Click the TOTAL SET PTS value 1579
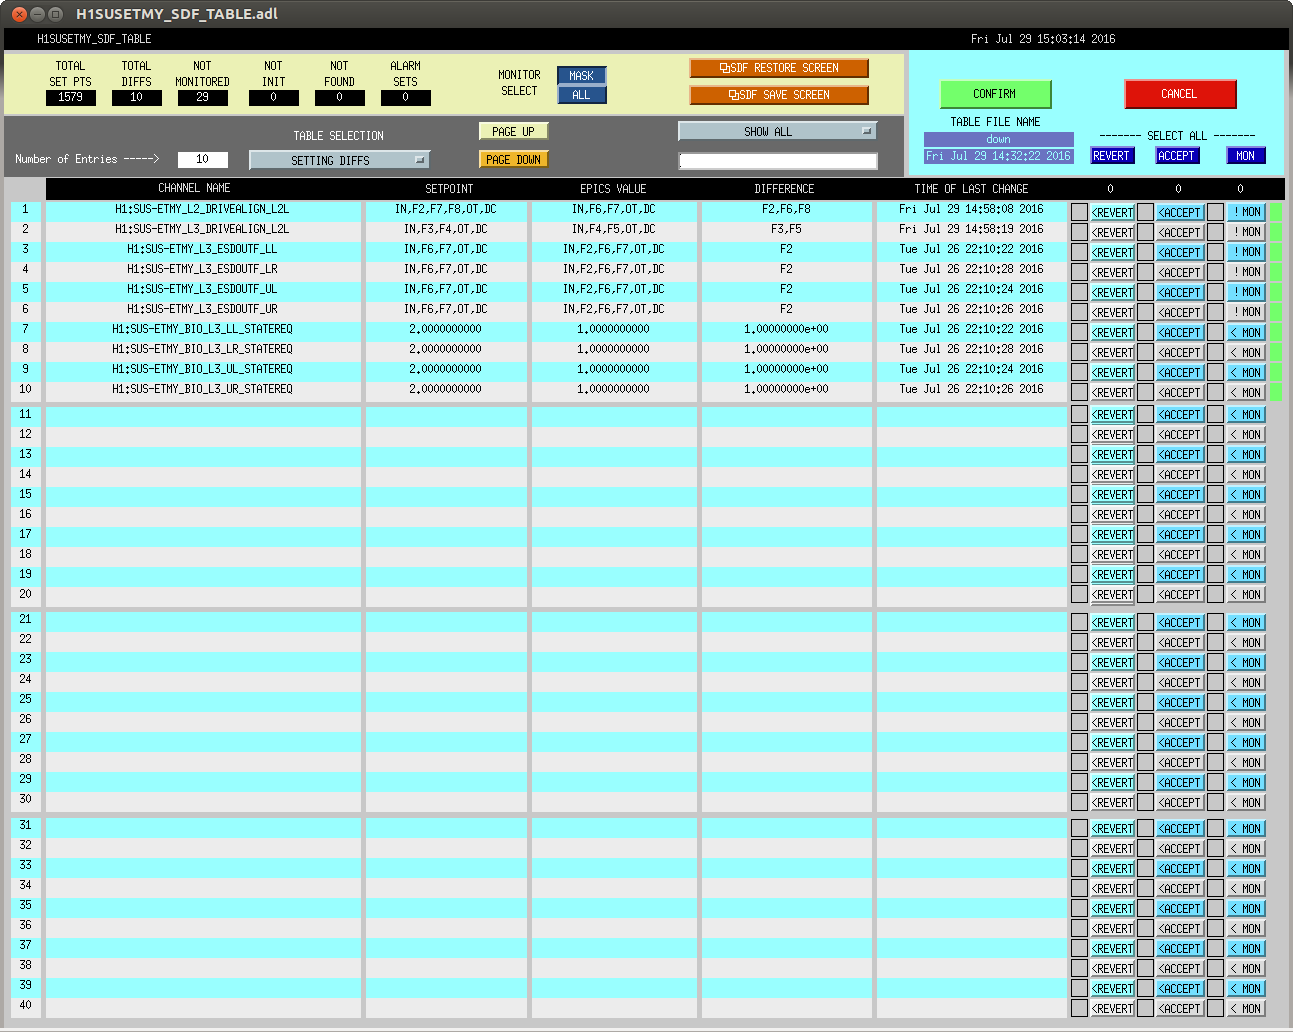This screenshot has width=1293, height=1032. point(71,97)
